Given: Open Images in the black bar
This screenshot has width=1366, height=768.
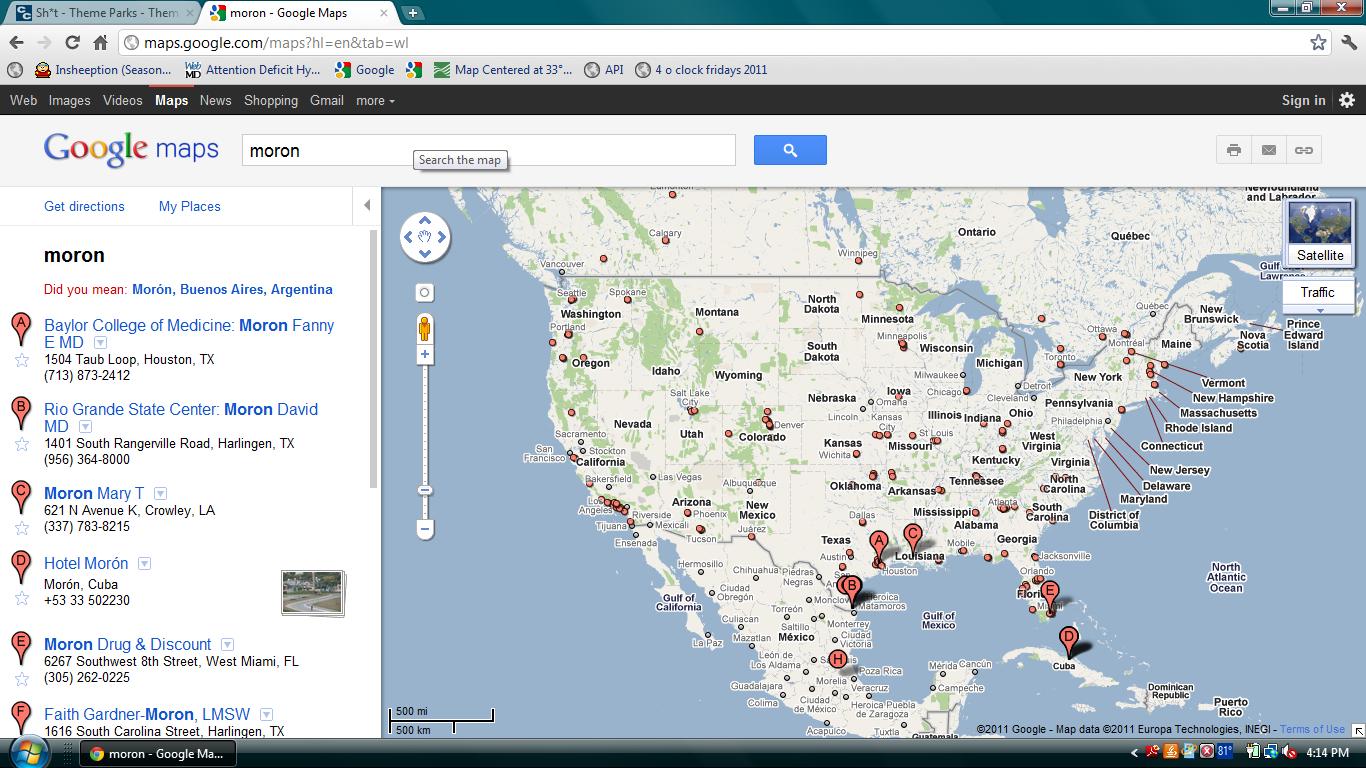Looking at the screenshot, I should click(x=70, y=100).
